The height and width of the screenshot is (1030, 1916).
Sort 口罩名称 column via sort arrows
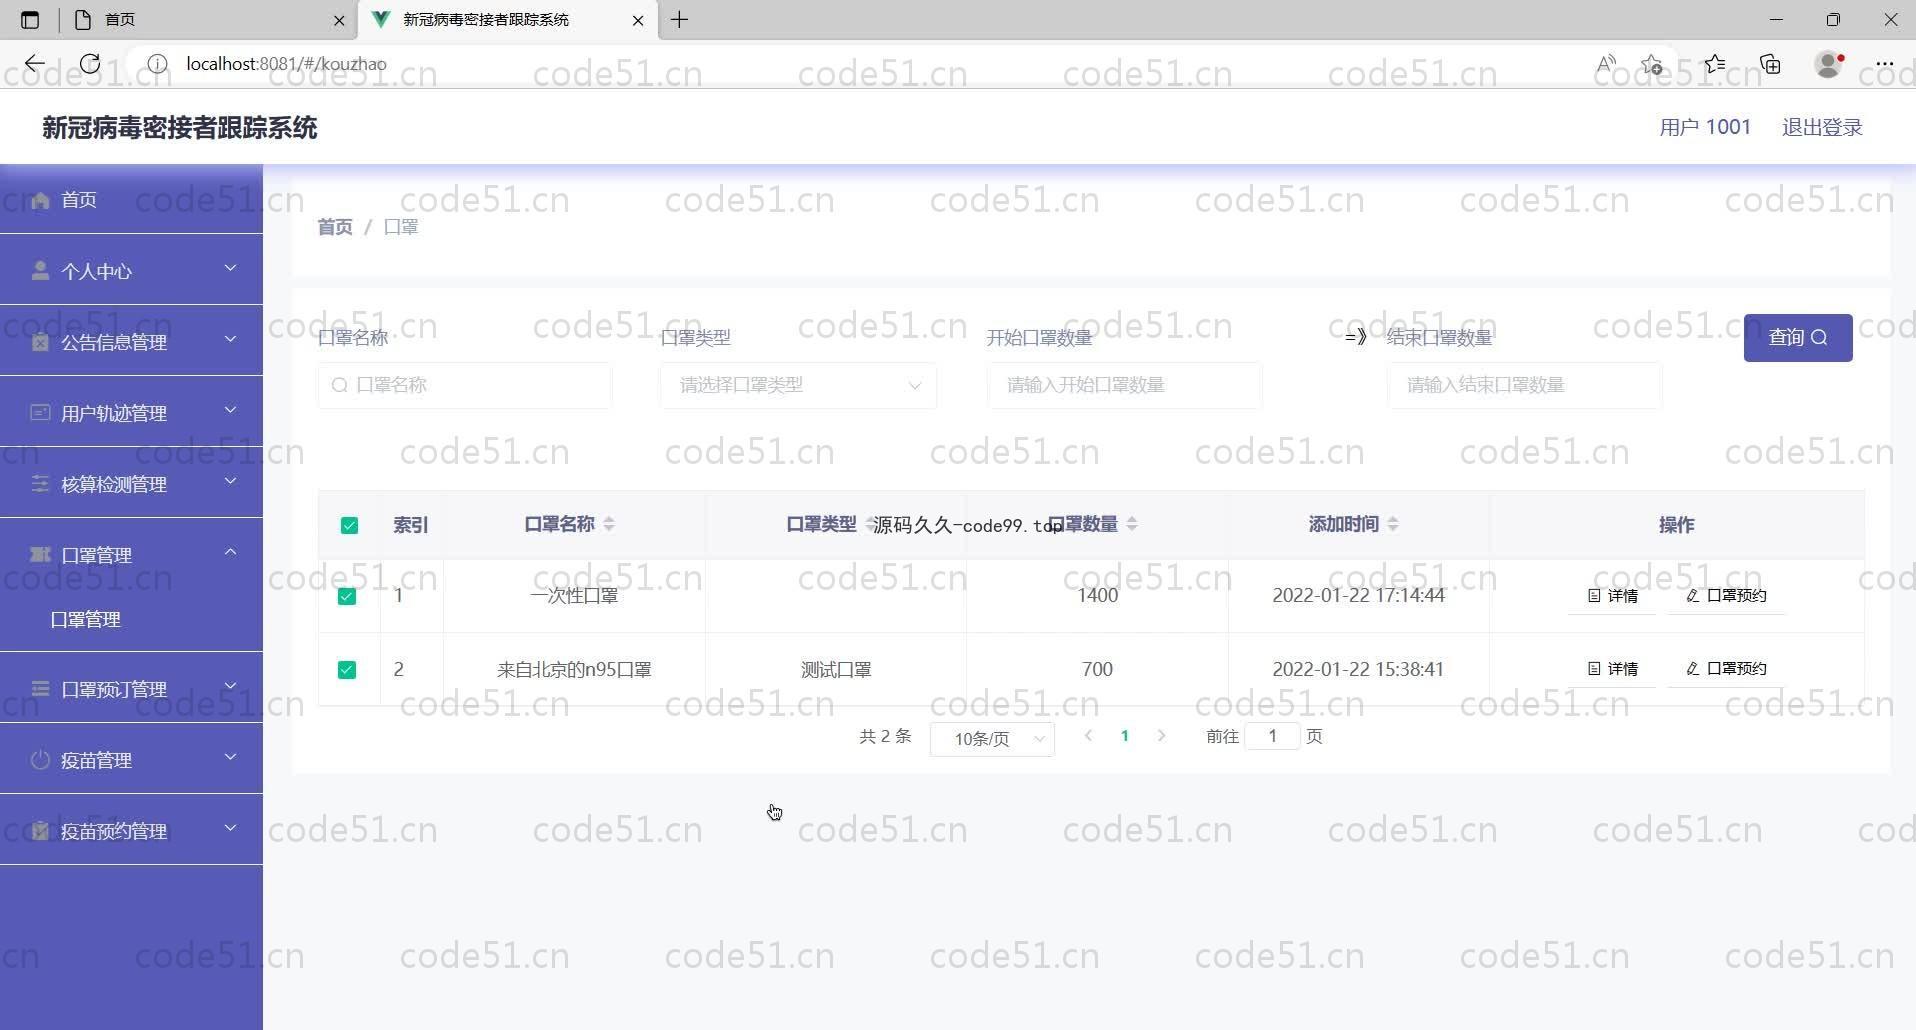[x=609, y=524]
